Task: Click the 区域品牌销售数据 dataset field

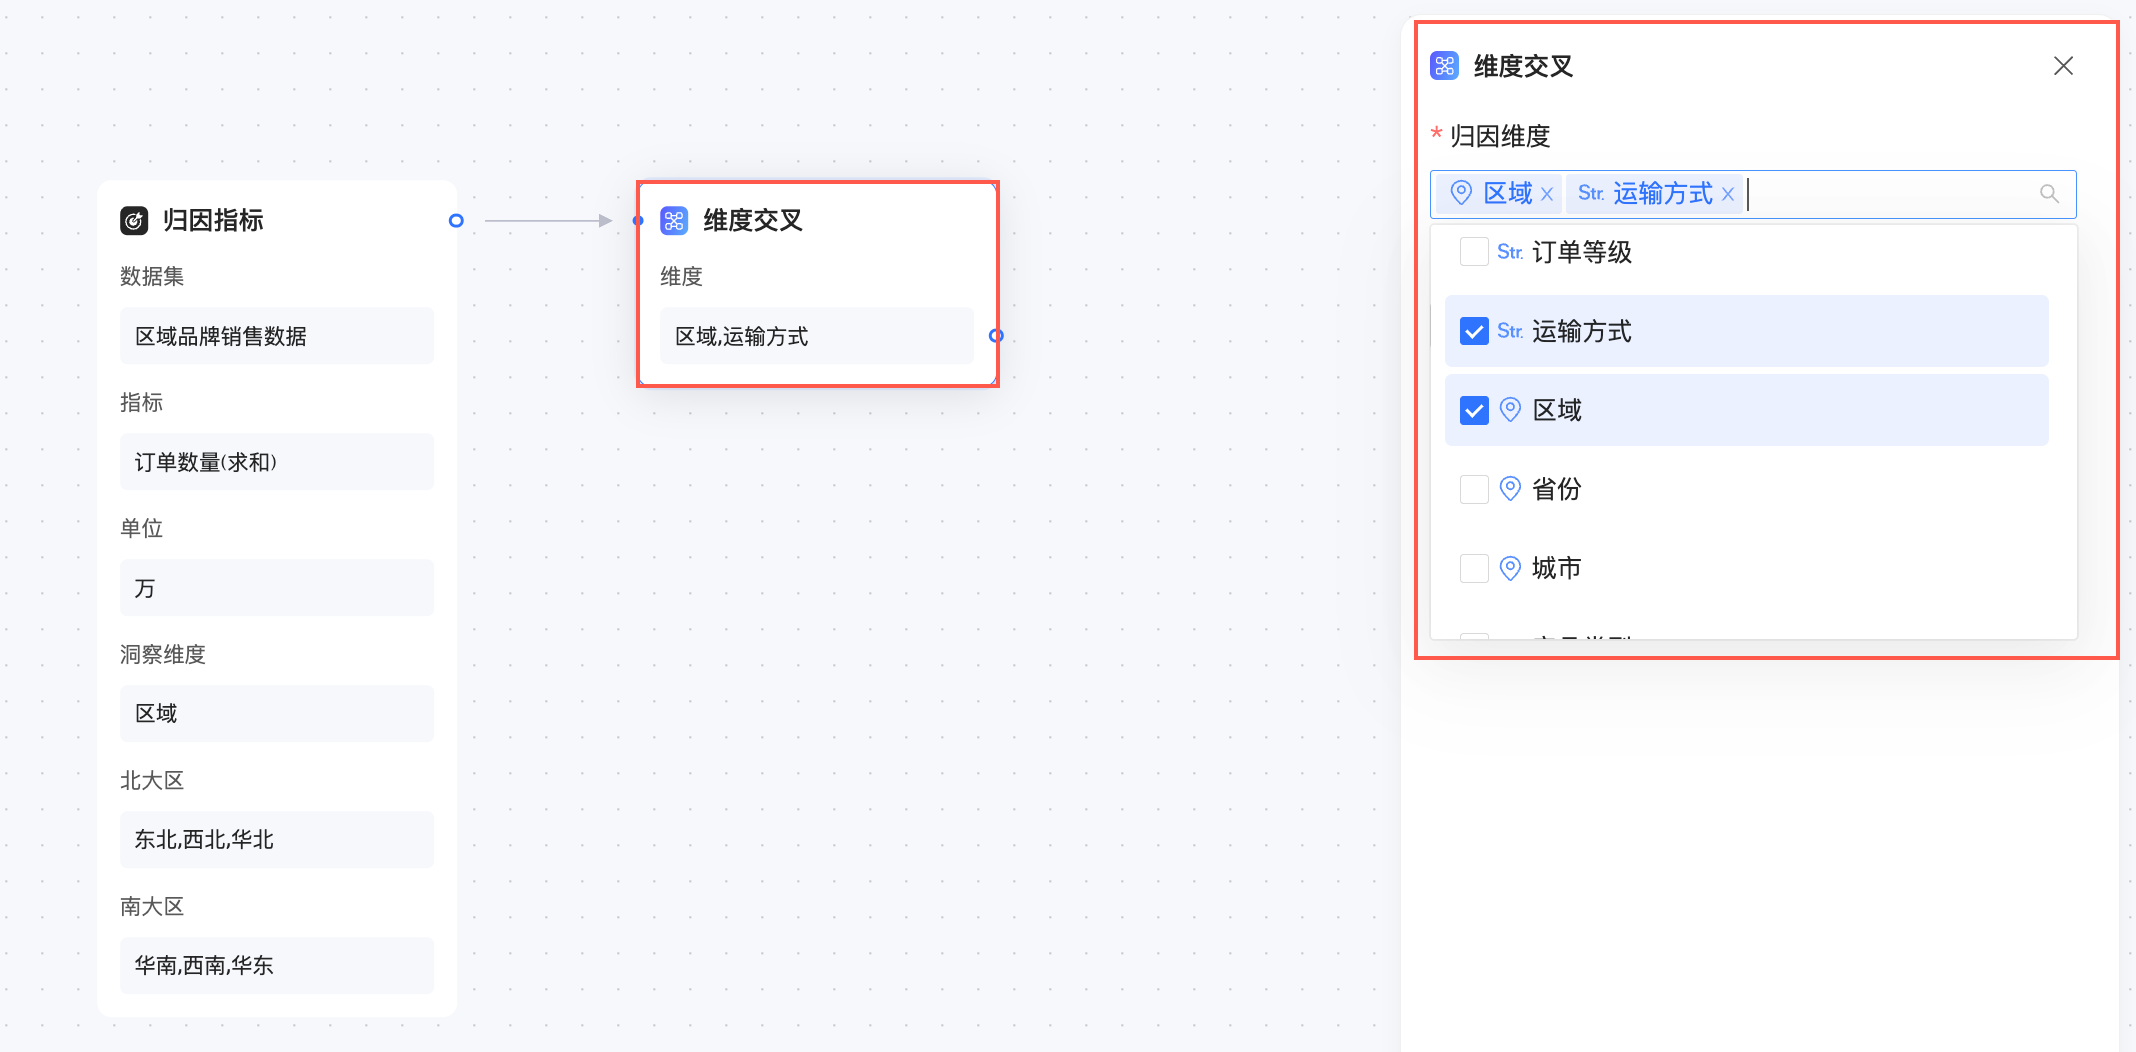Action: [277, 336]
